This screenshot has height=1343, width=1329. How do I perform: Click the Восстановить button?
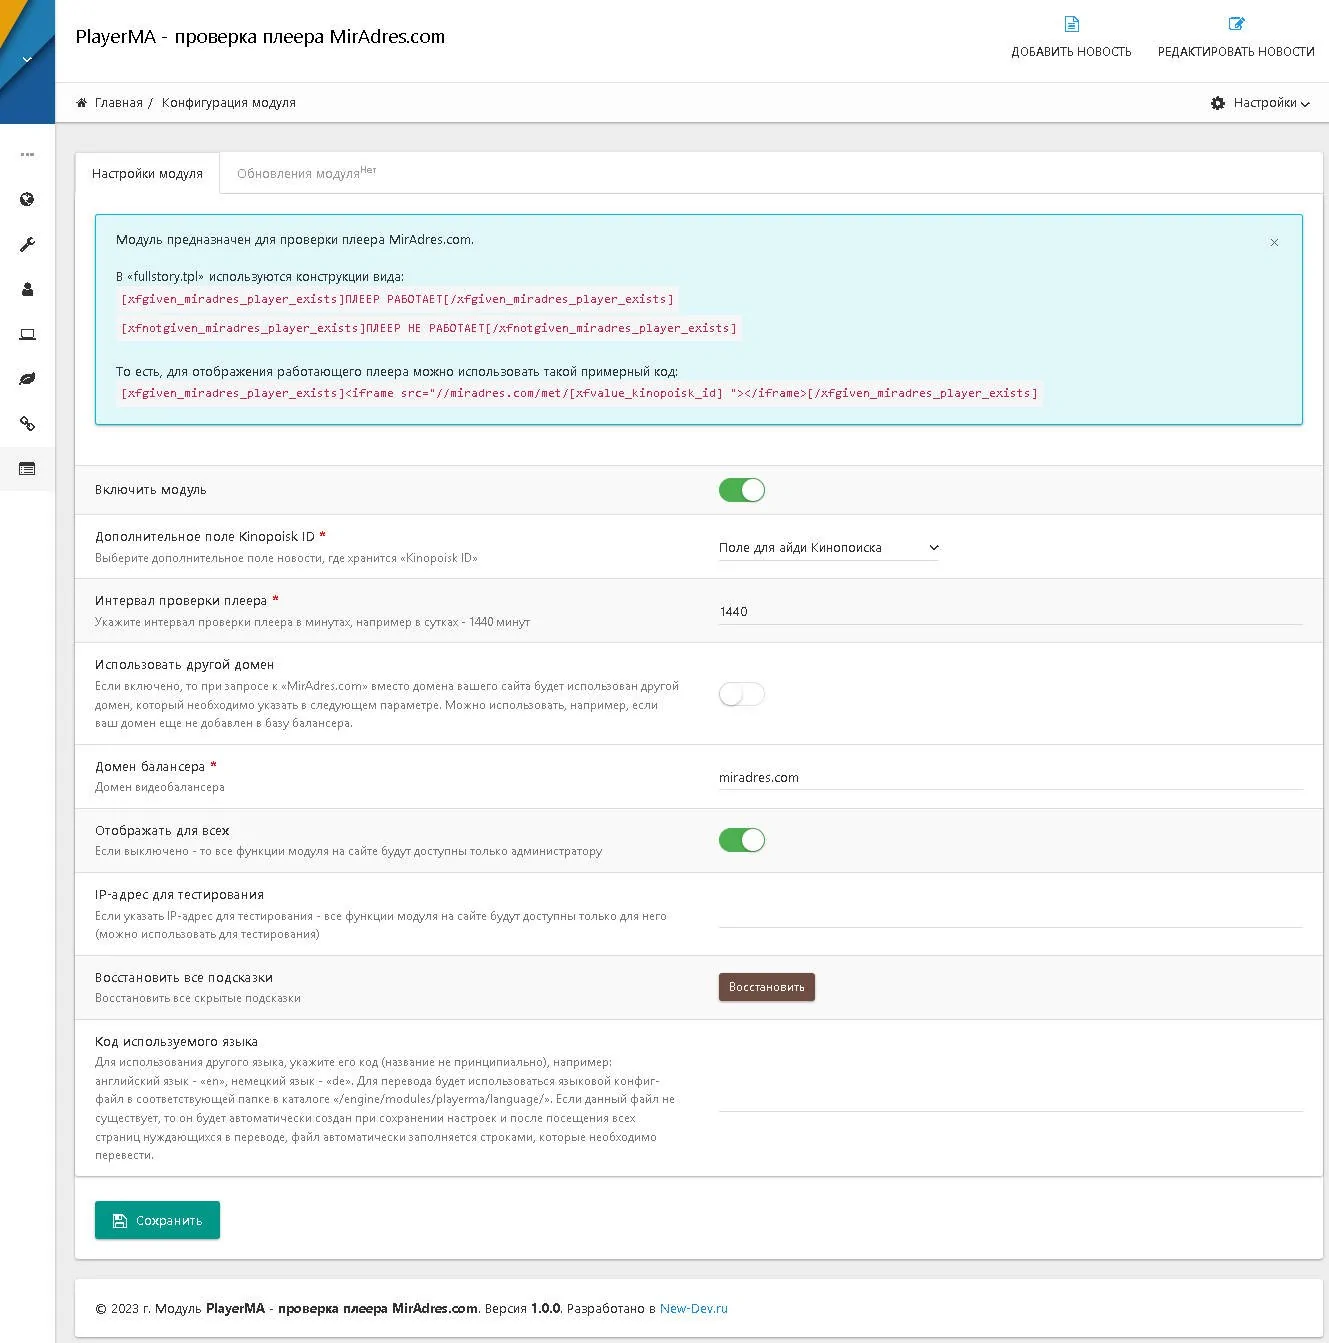pyautogui.click(x=767, y=987)
